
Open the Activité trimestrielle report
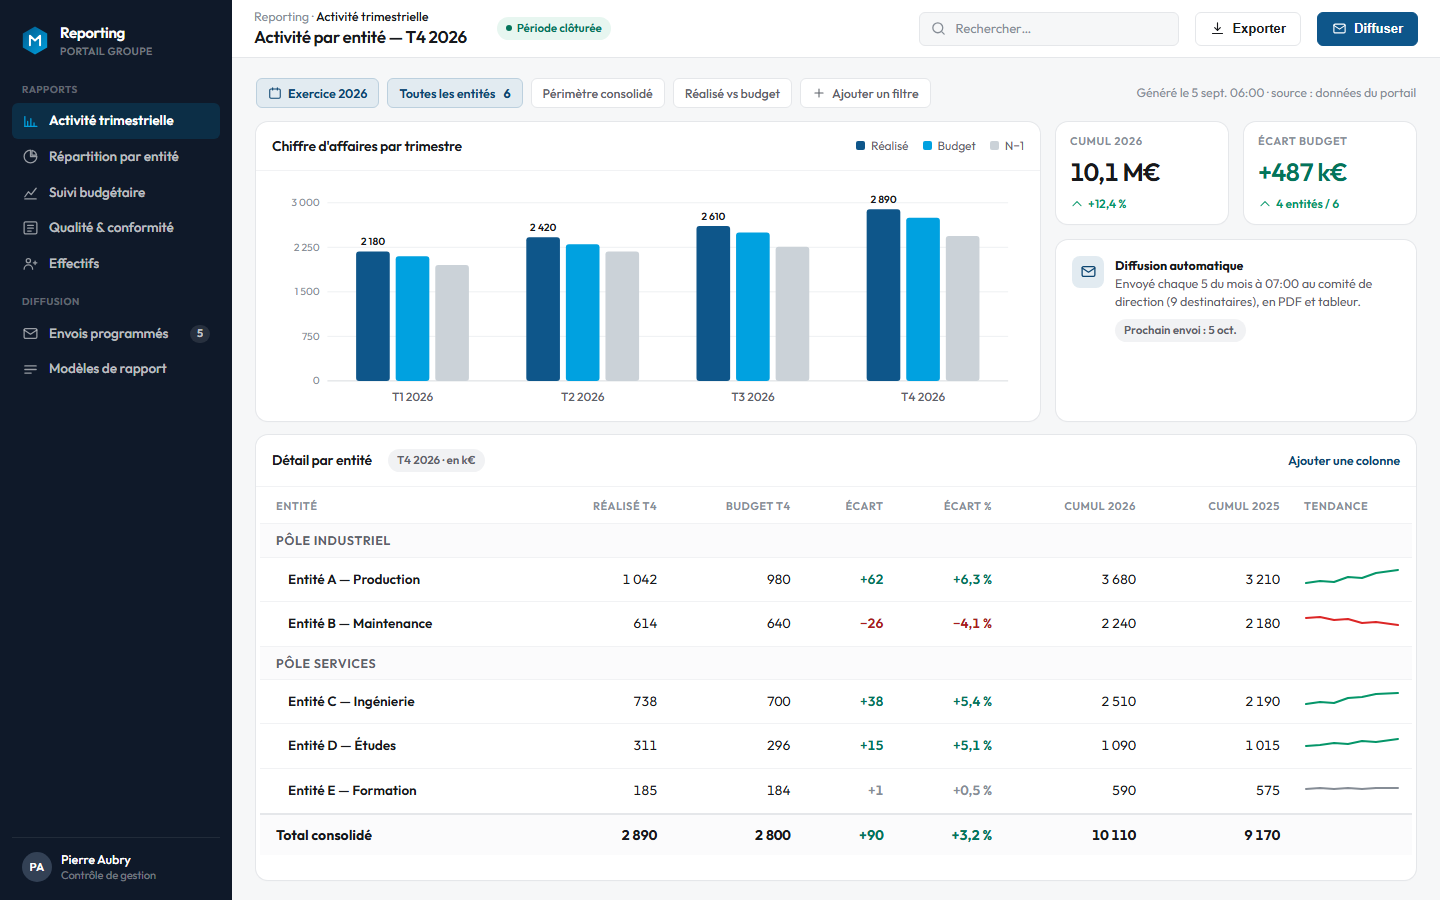(x=116, y=121)
